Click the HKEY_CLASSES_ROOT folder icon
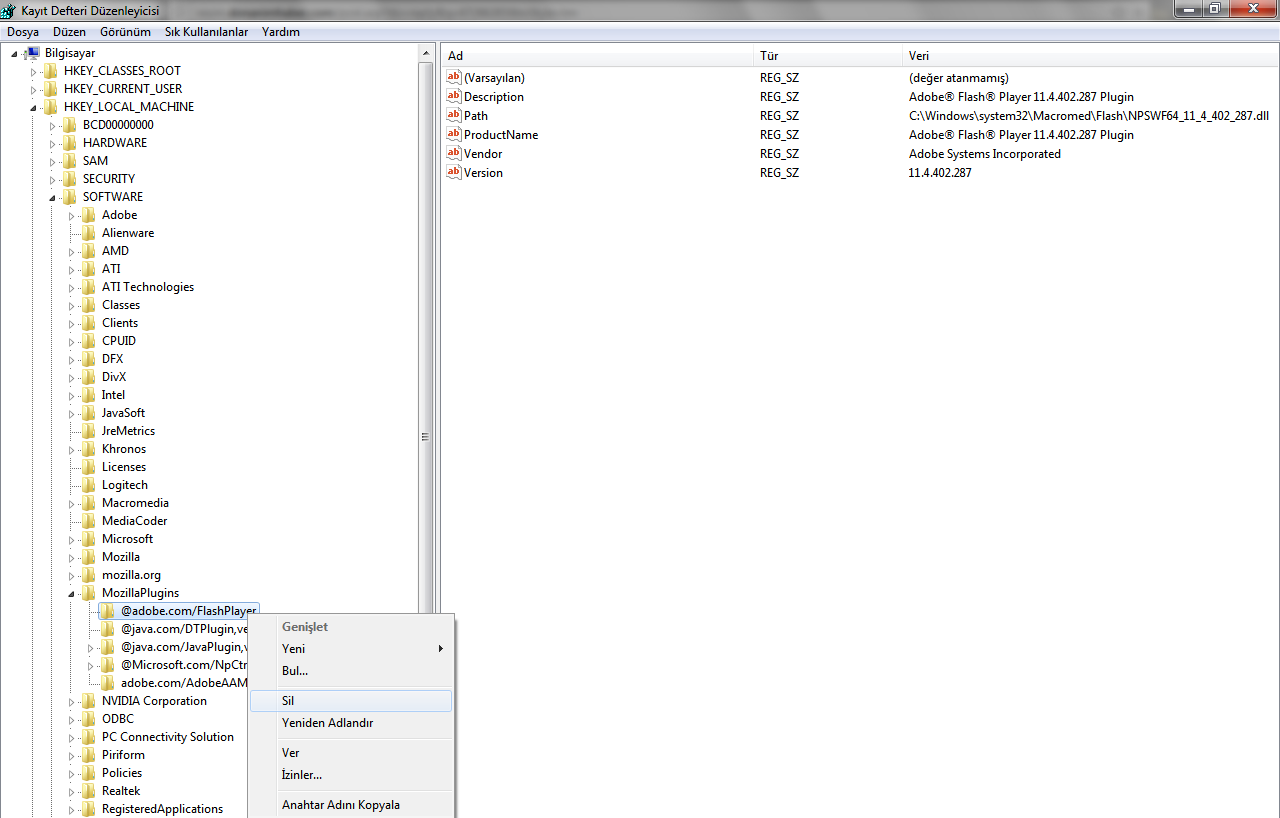Image resolution: width=1280 pixels, height=818 pixels. click(51, 71)
